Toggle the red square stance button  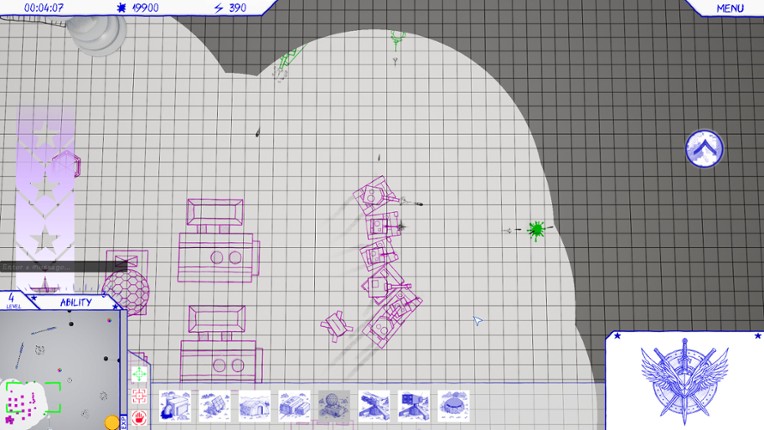(x=140, y=396)
